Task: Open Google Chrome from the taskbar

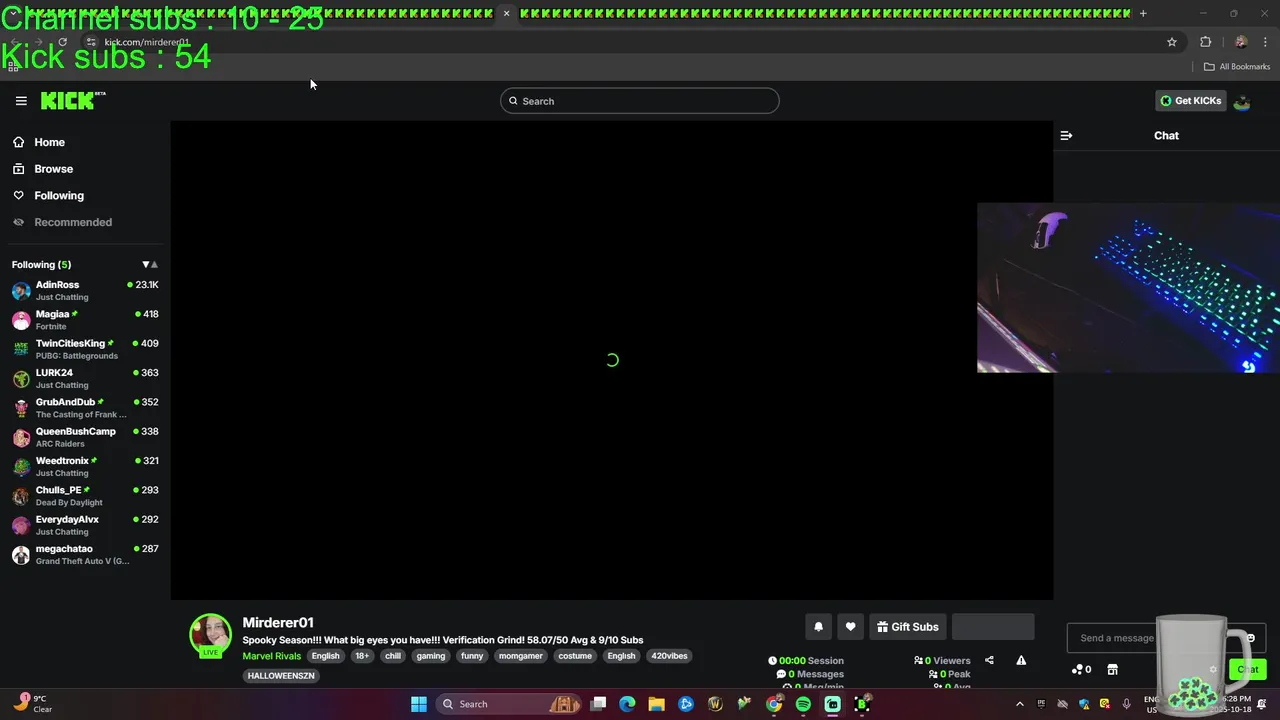Action: click(x=774, y=704)
